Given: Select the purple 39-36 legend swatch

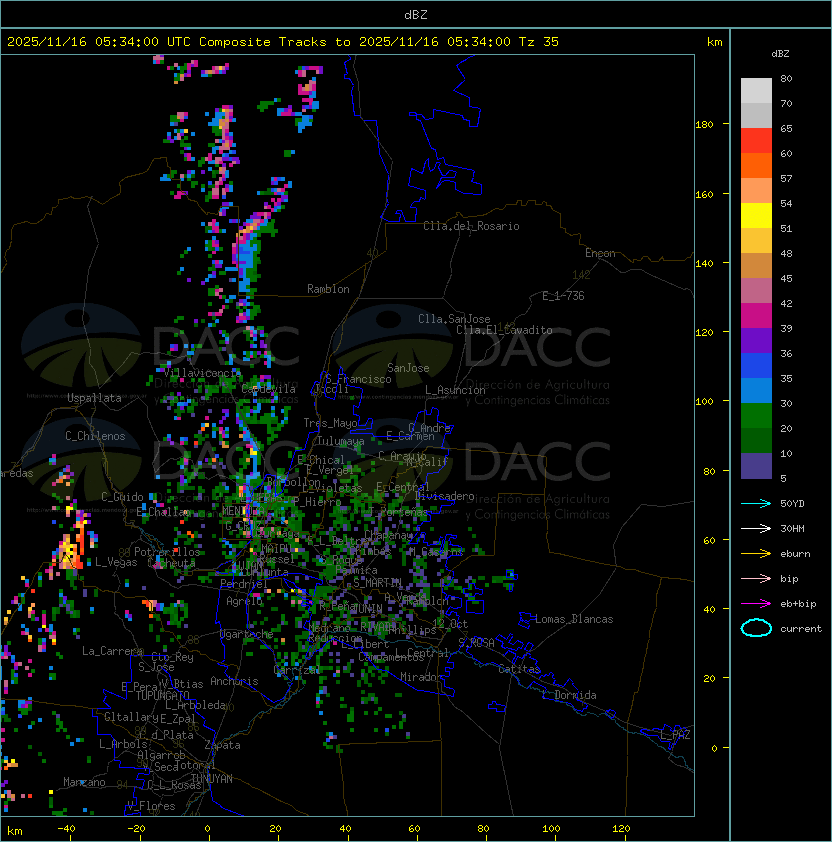Looking at the screenshot, I should tap(756, 340).
